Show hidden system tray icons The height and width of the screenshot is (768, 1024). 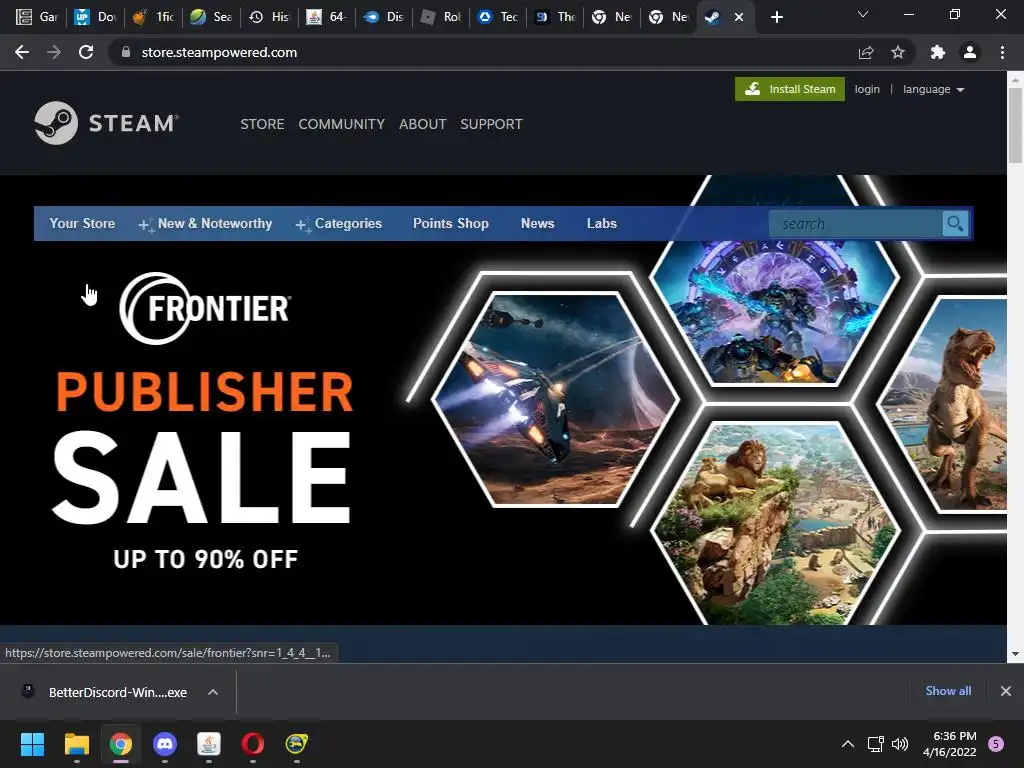coord(848,744)
